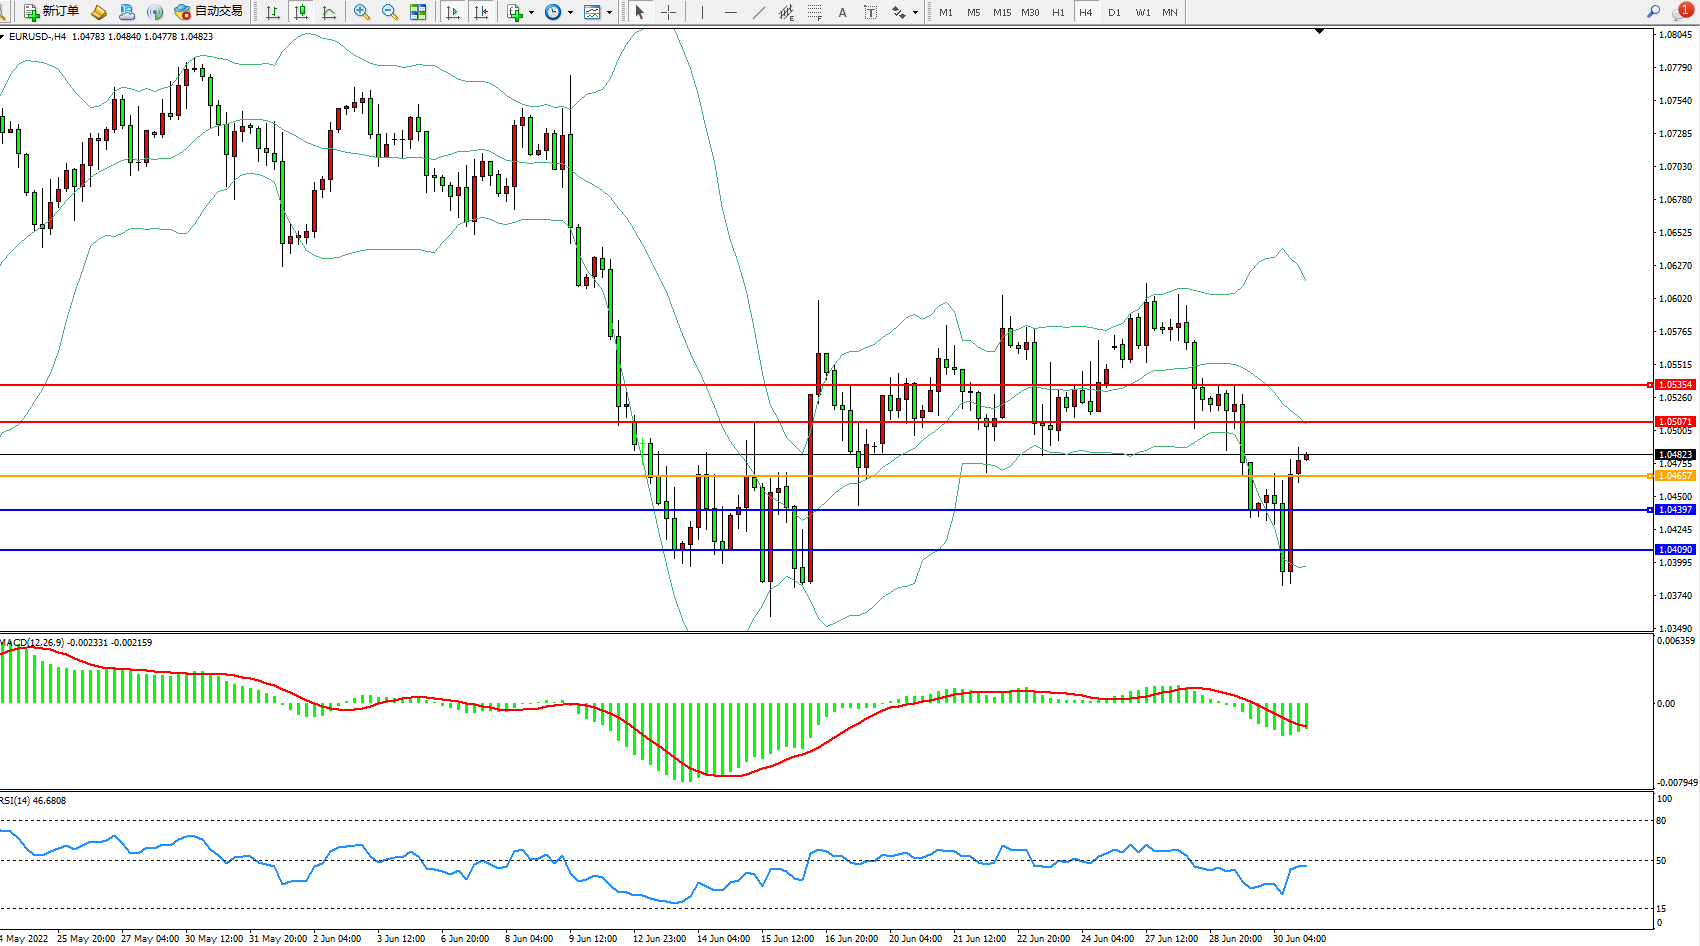Zoom out on the chart

pos(390,12)
